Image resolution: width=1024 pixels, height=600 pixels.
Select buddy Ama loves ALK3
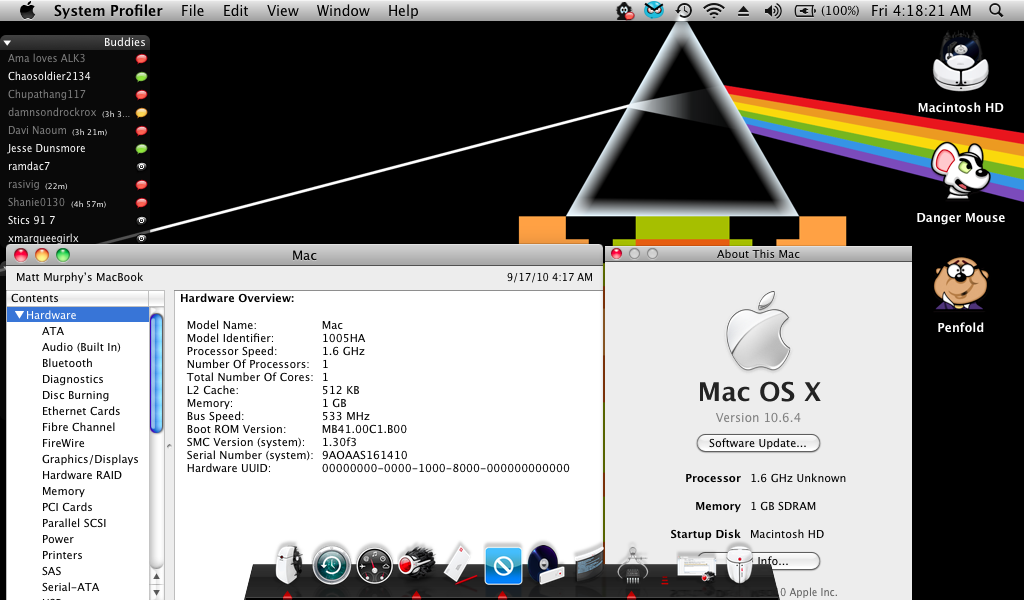(x=46, y=58)
